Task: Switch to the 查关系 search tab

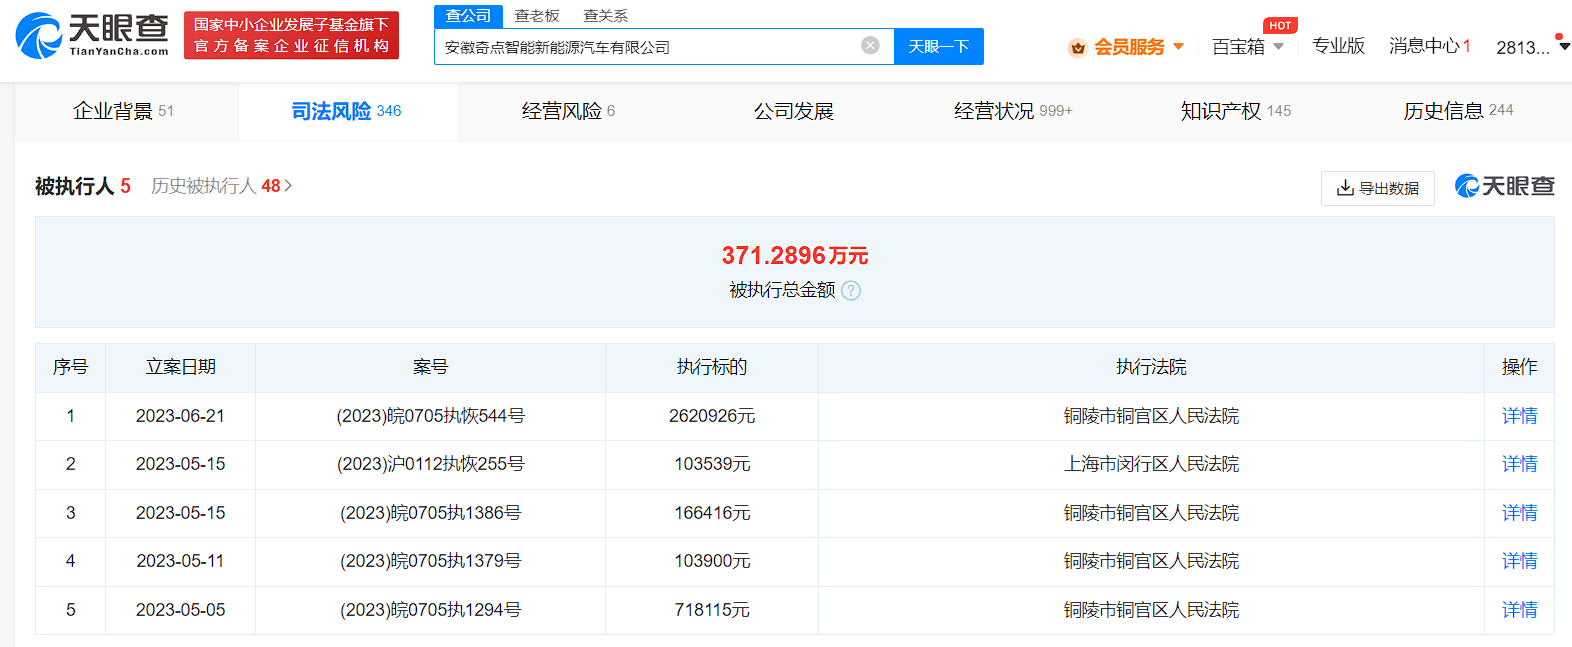Action: (x=605, y=16)
